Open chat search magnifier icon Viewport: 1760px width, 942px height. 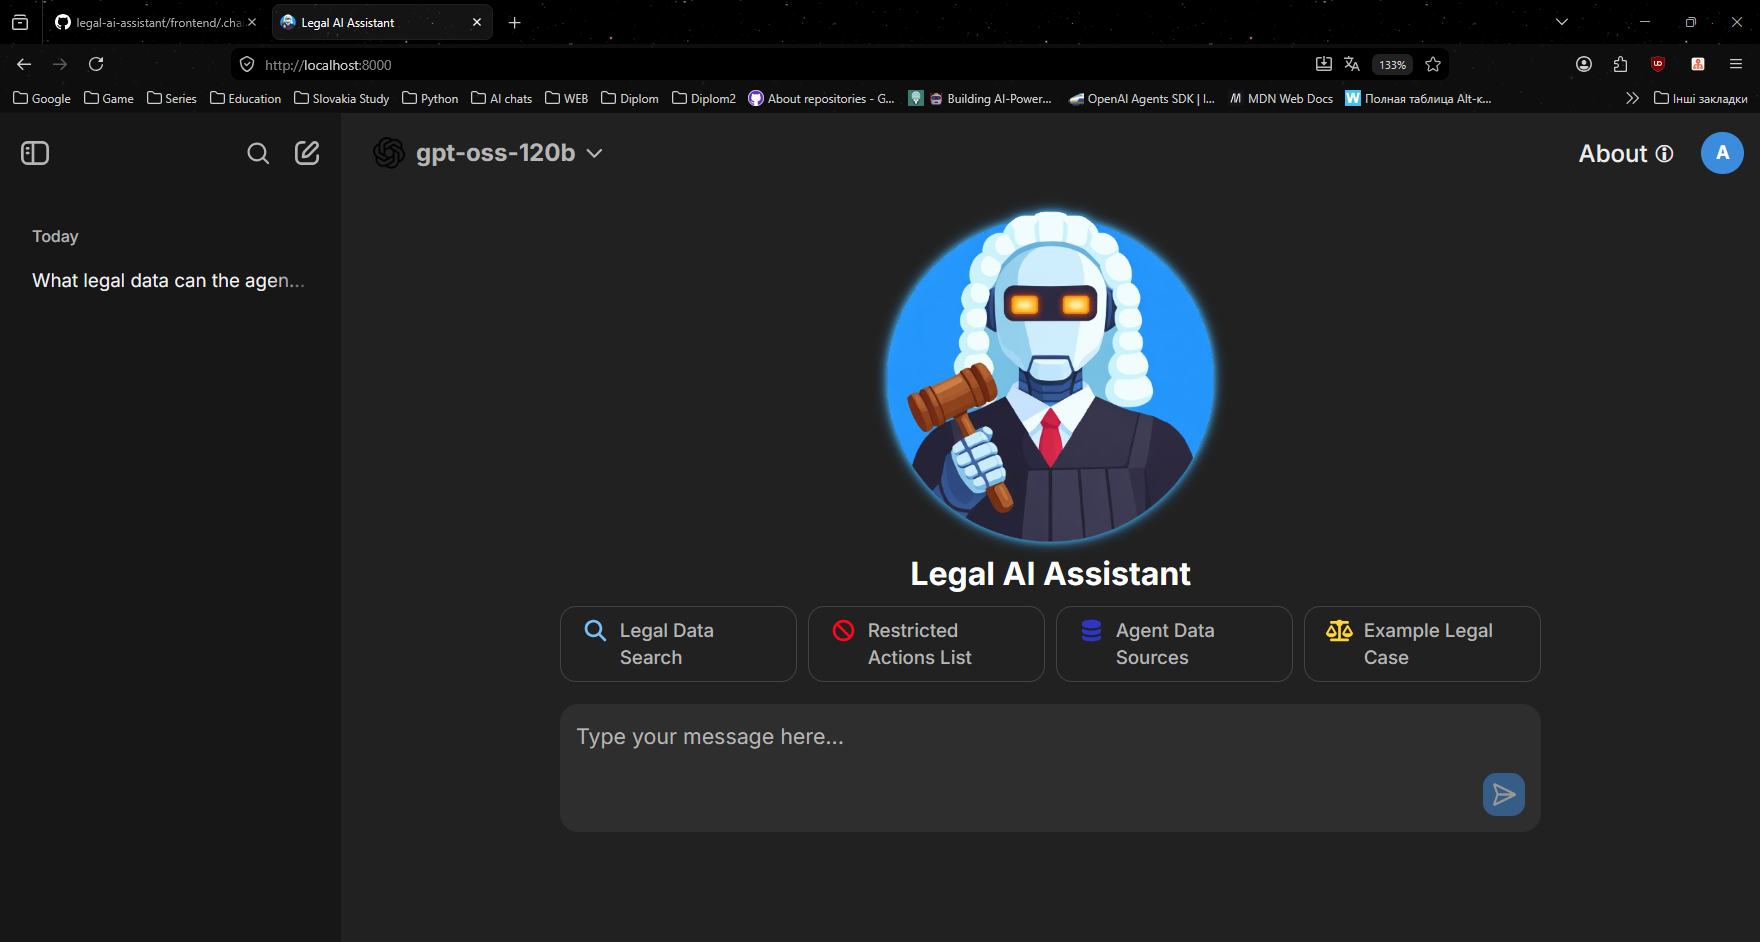(258, 153)
